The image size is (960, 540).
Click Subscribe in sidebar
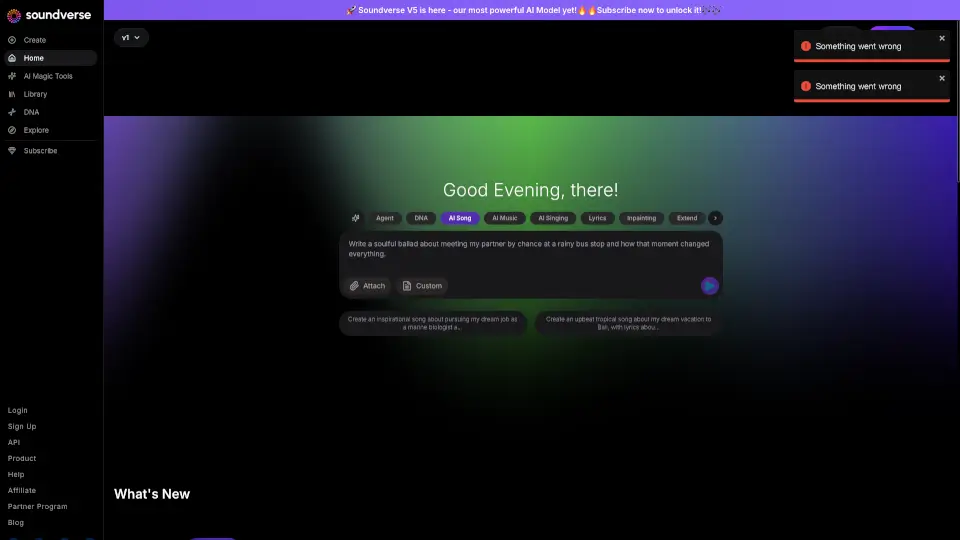coord(50,151)
